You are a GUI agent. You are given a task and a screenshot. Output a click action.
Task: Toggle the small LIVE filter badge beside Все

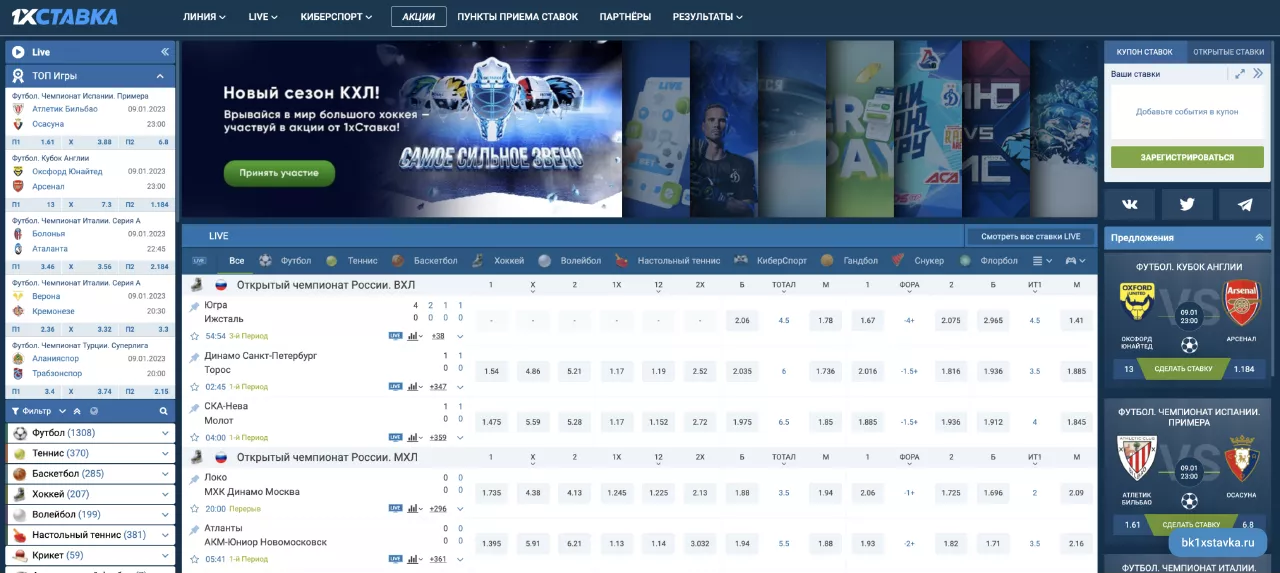pyautogui.click(x=199, y=261)
